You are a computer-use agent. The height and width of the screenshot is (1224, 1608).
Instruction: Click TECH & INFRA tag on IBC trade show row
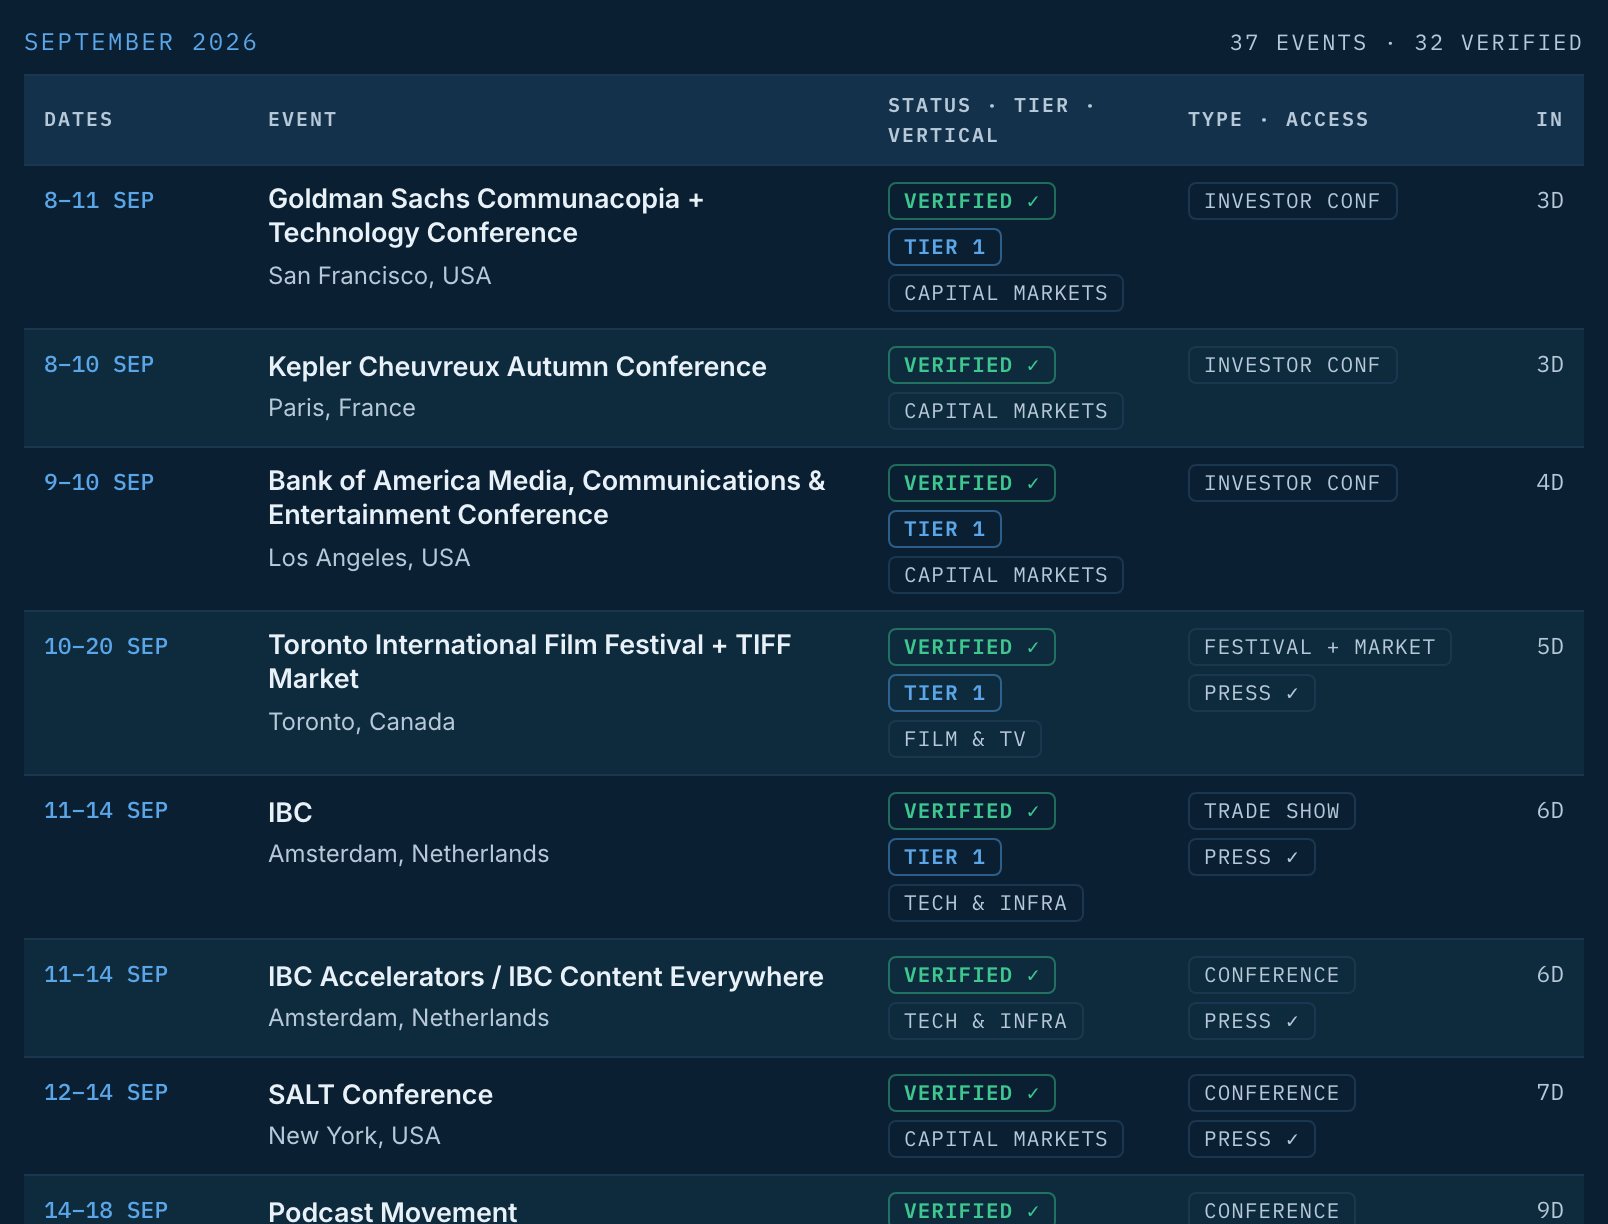pyautogui.click(x=986, y=903)
